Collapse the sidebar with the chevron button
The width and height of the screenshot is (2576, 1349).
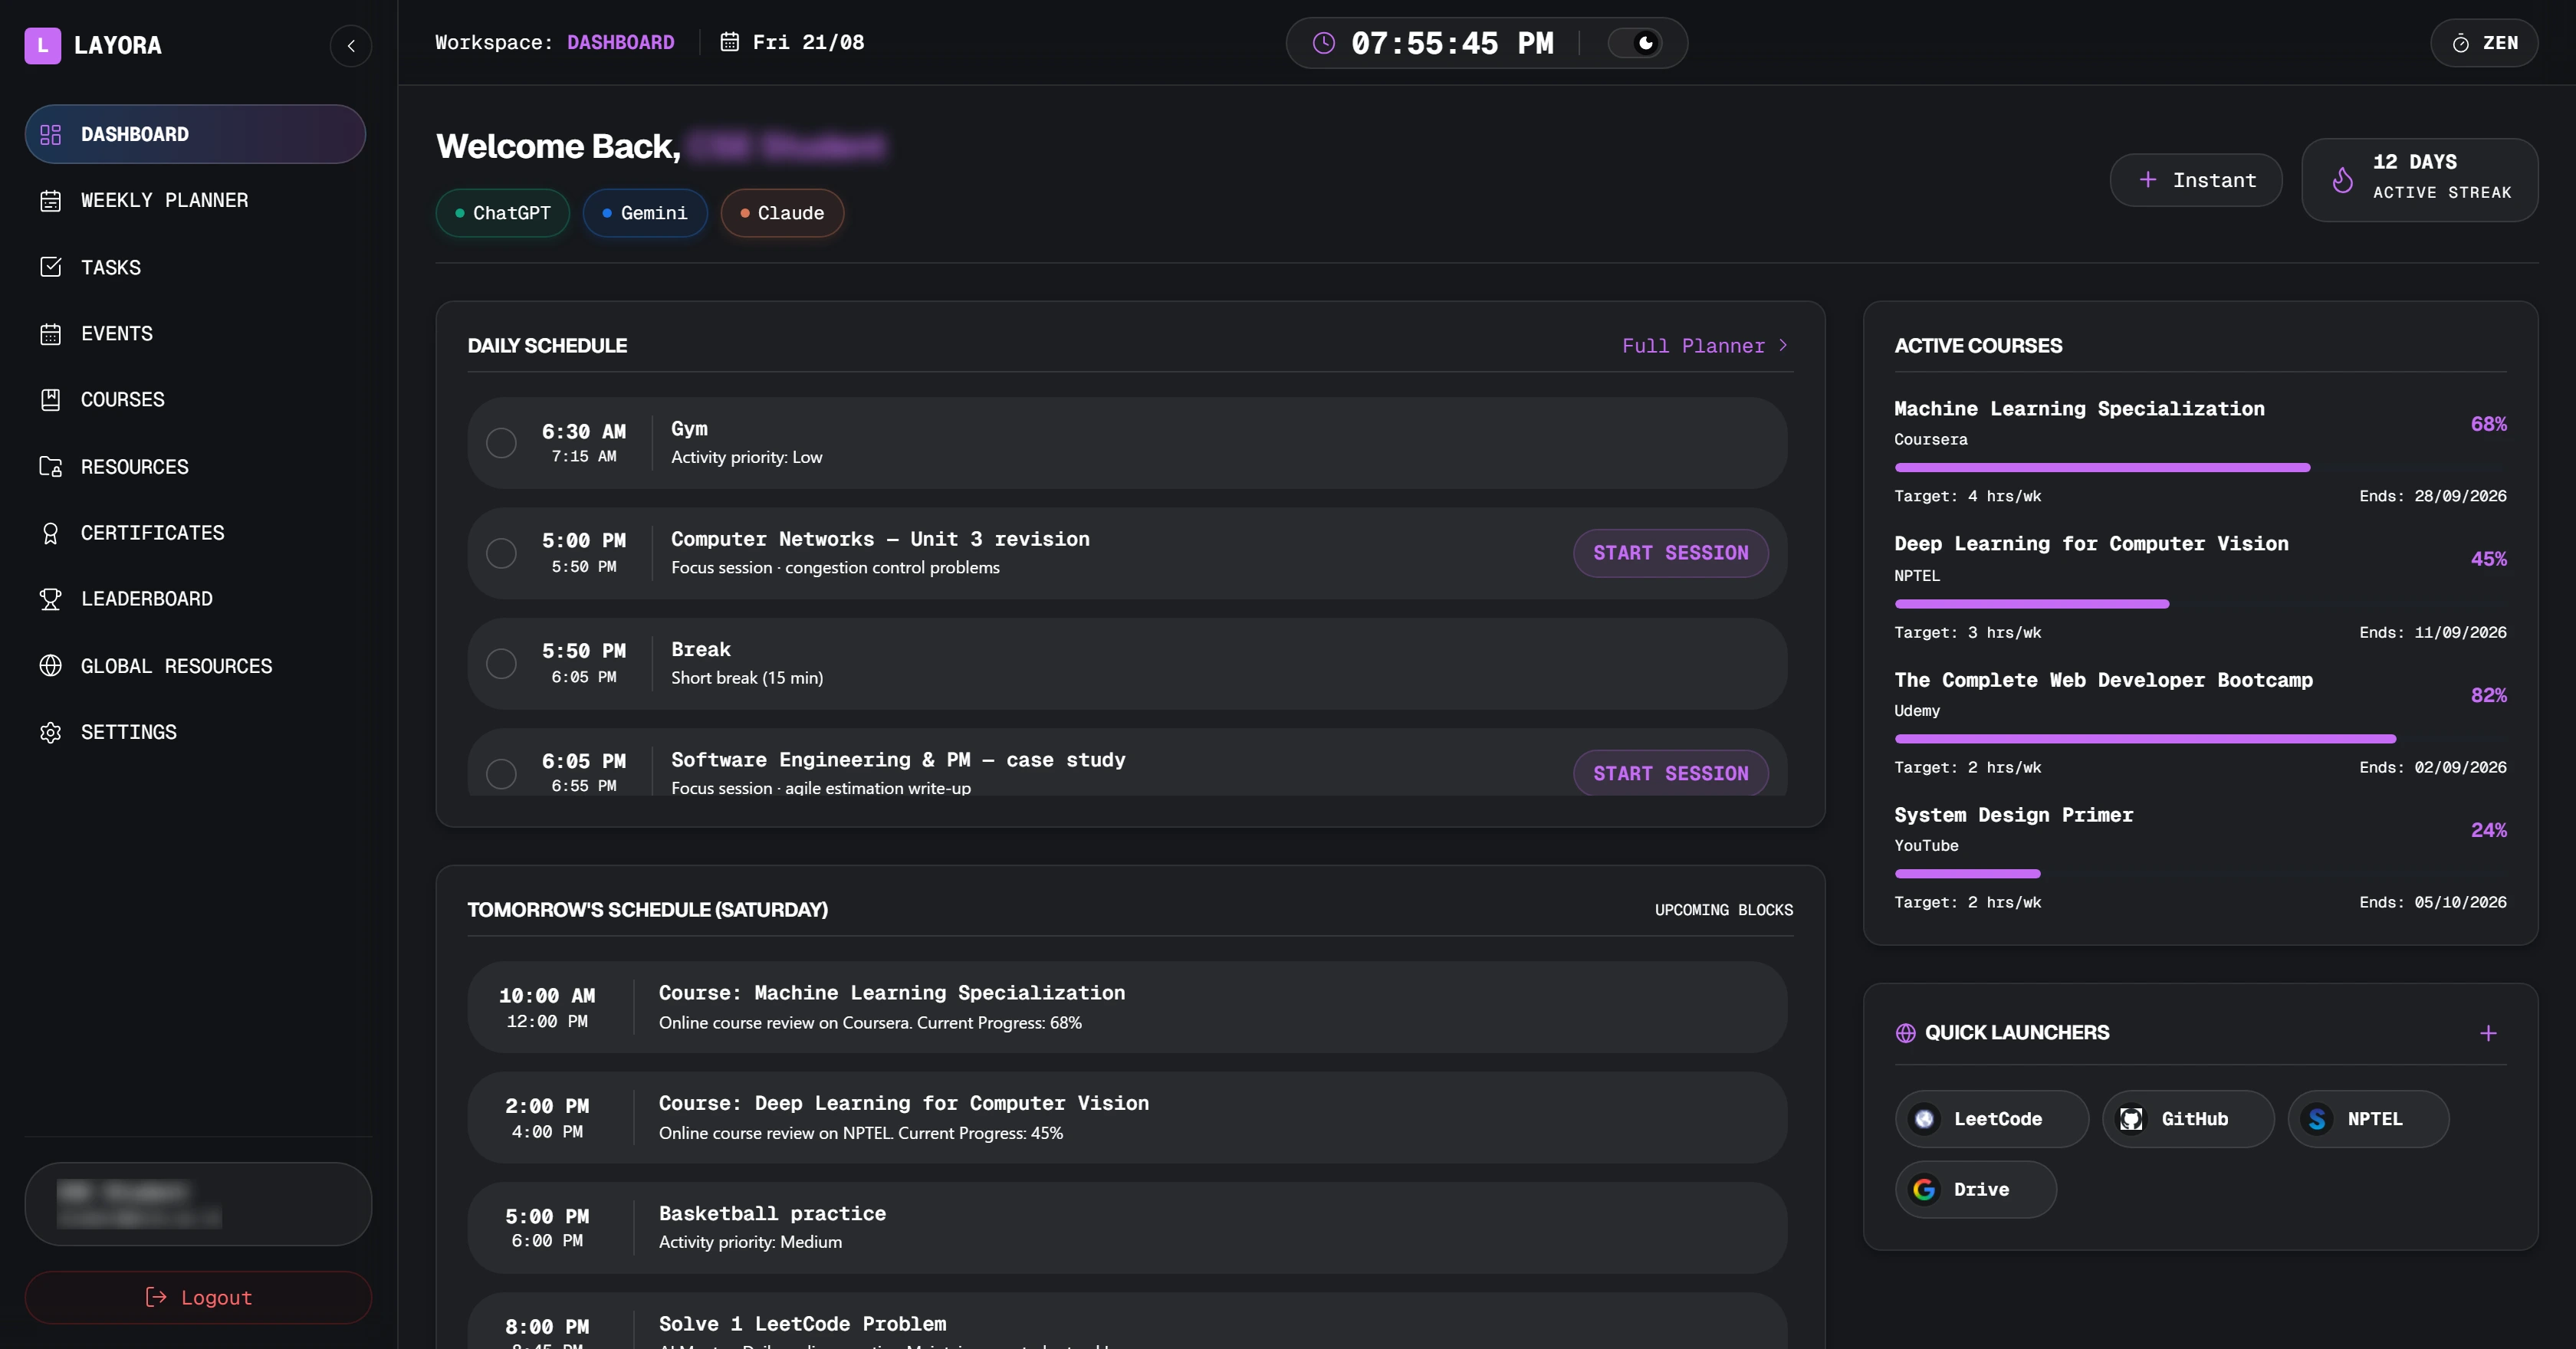[351, 45]
